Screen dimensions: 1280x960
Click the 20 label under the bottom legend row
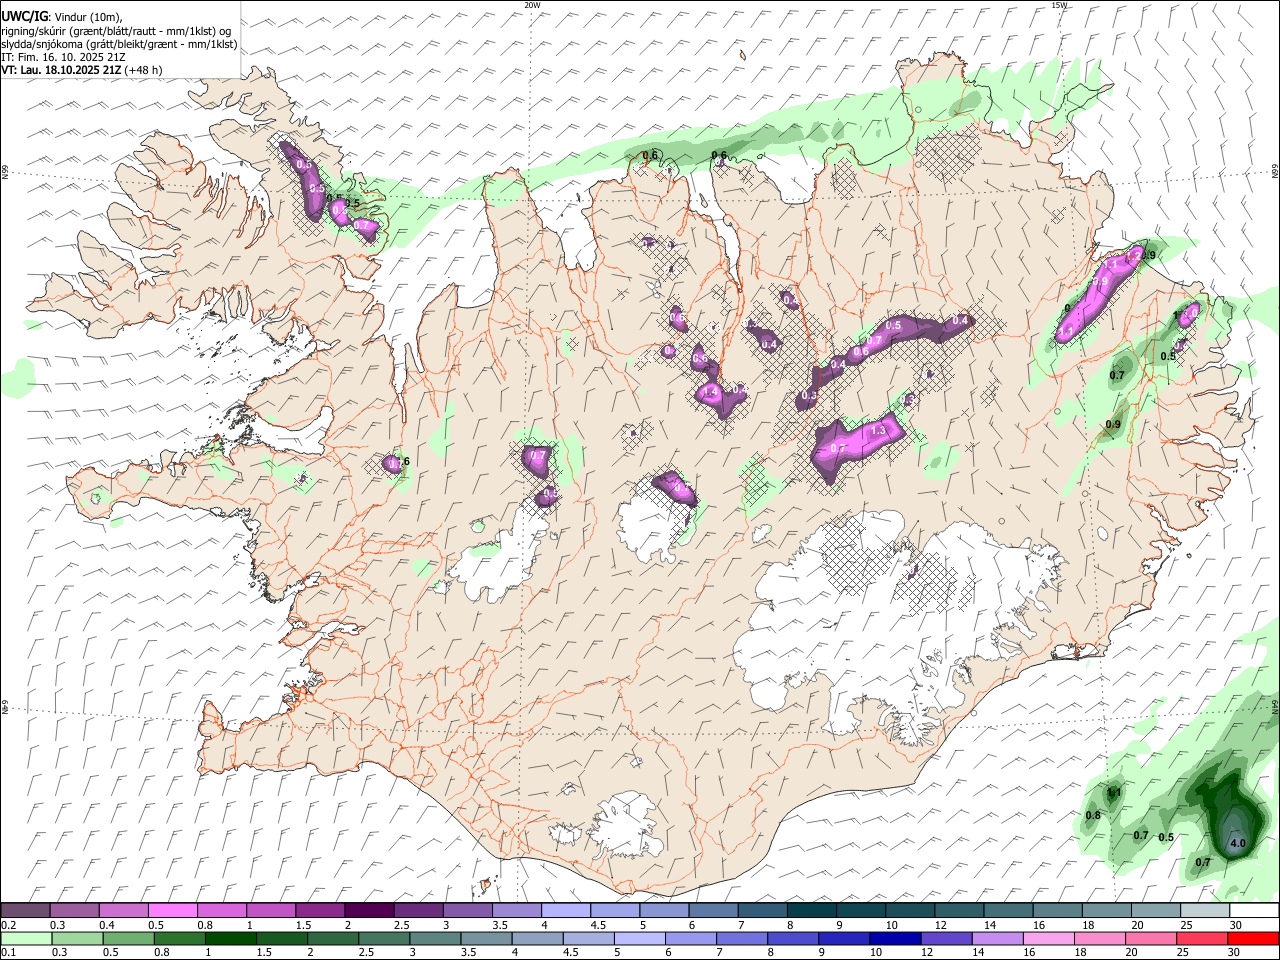pos(1131,953)
